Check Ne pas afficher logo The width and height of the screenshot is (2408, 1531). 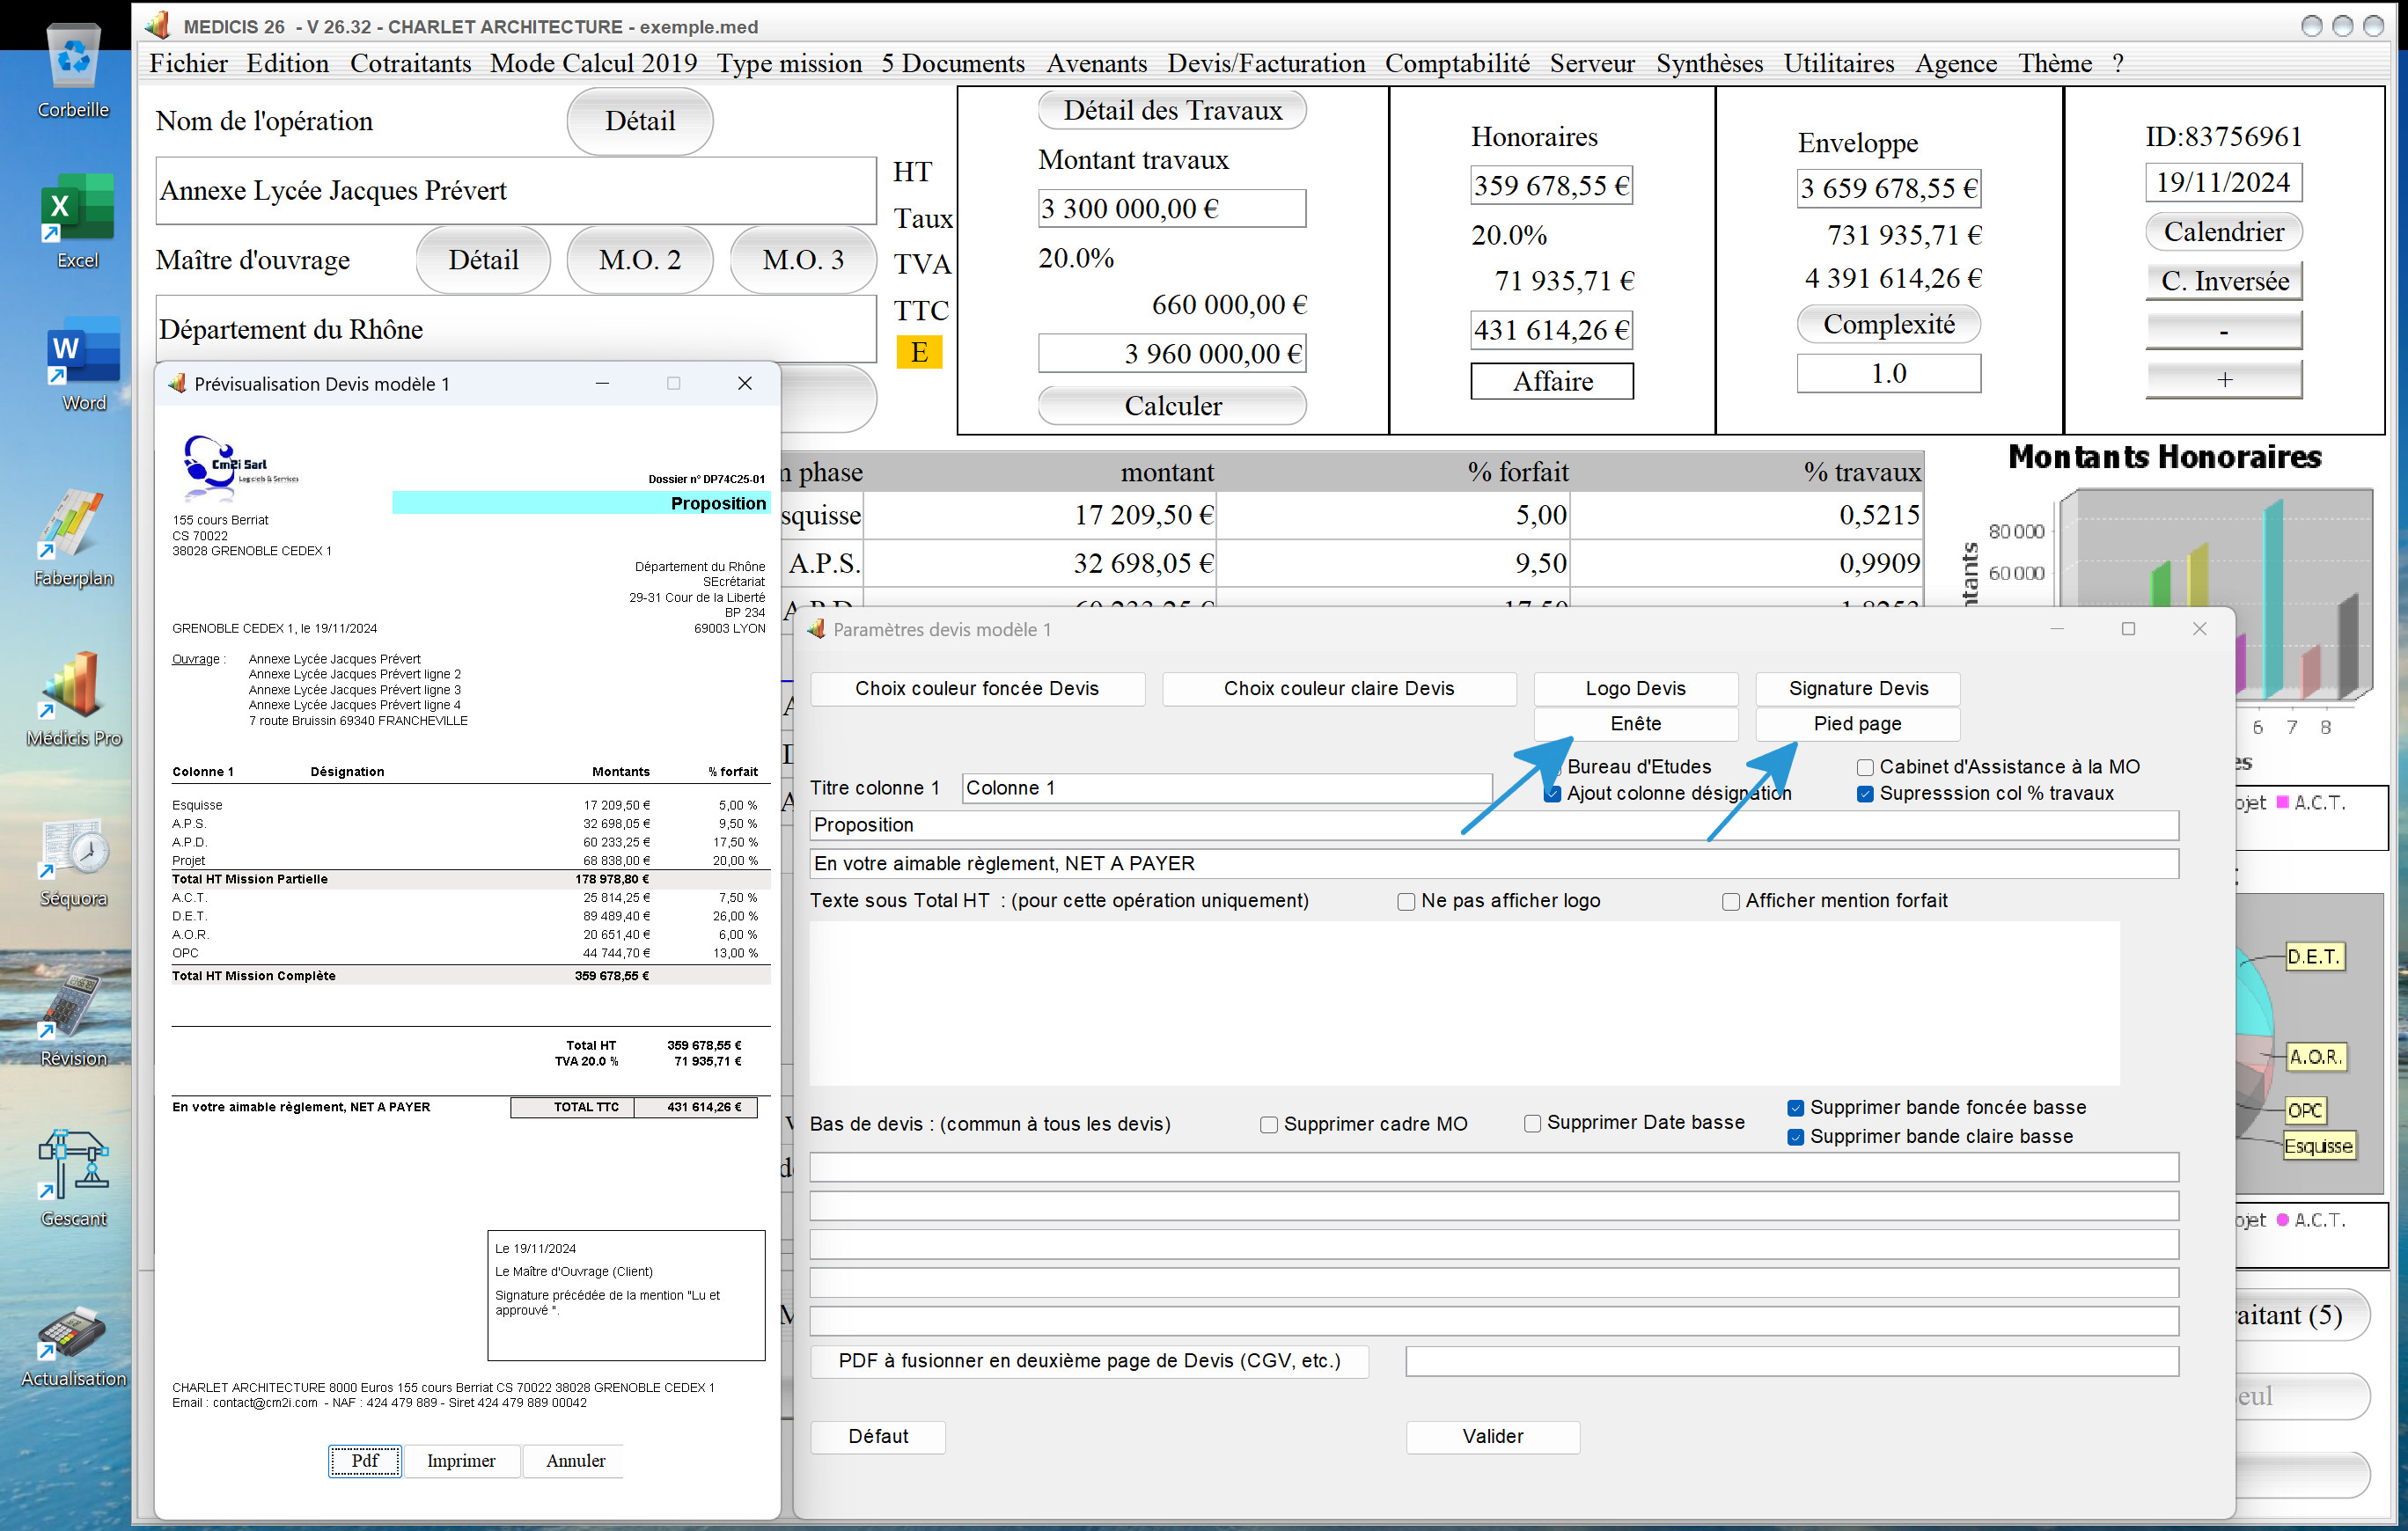coord(1406,902)
